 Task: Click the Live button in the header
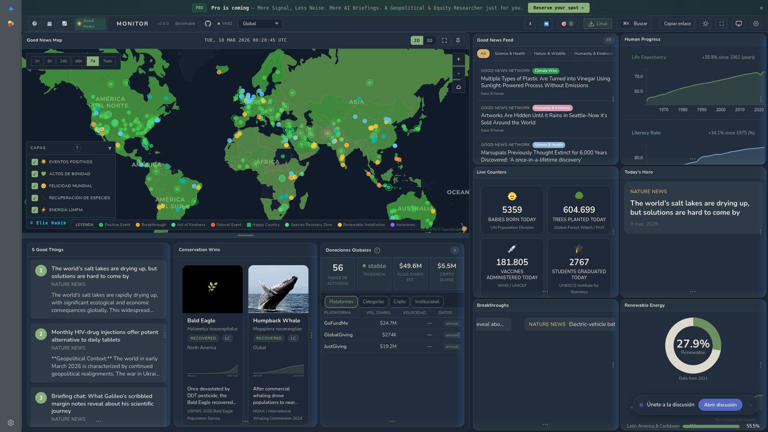coord(598,24)
